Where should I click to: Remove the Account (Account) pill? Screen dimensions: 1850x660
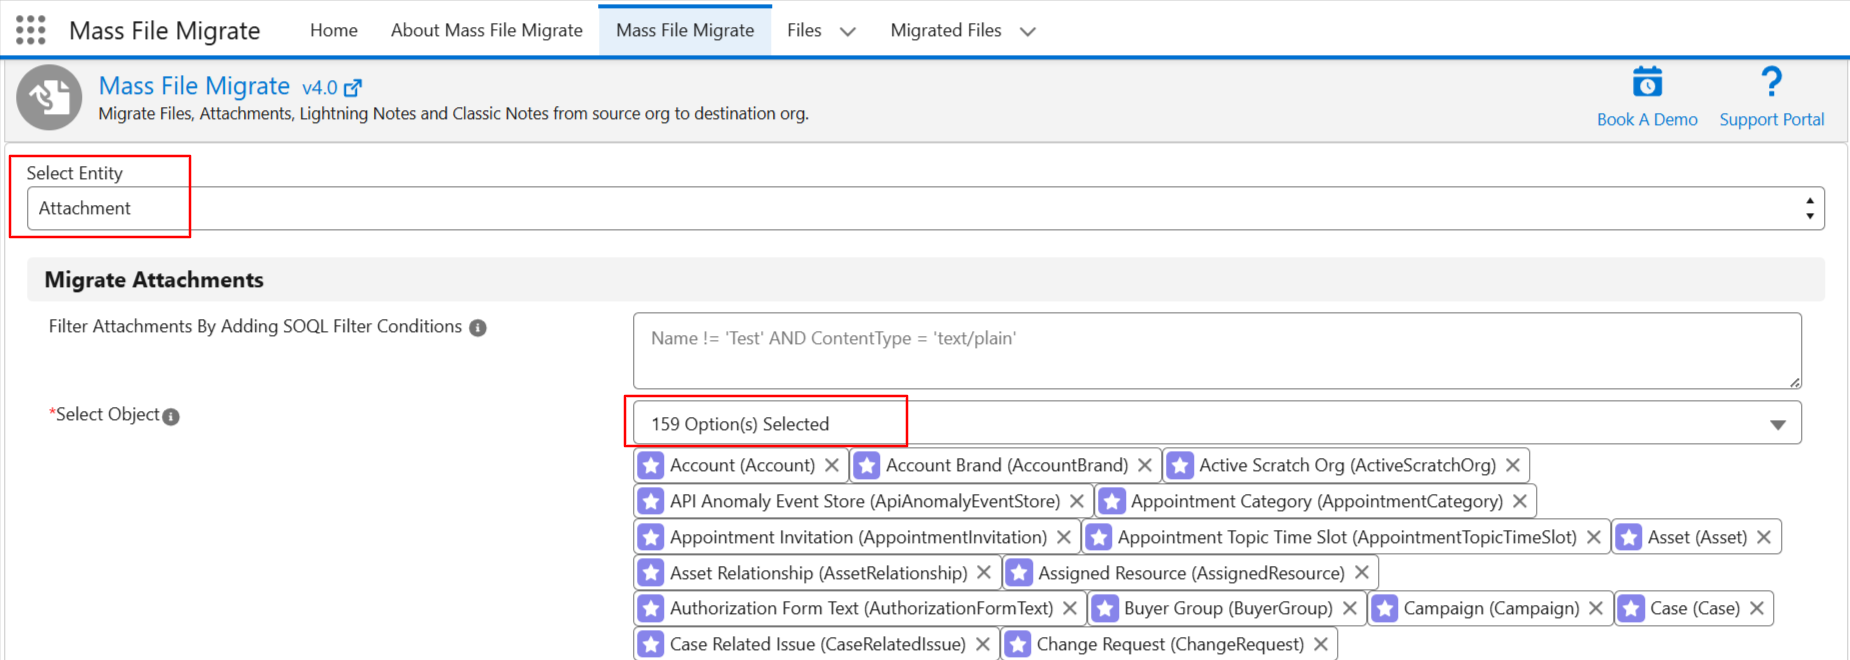pos(832,465)
